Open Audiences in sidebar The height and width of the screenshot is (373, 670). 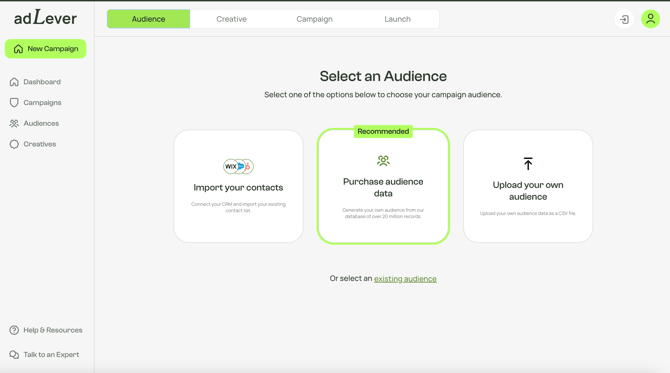click(34, 123)
